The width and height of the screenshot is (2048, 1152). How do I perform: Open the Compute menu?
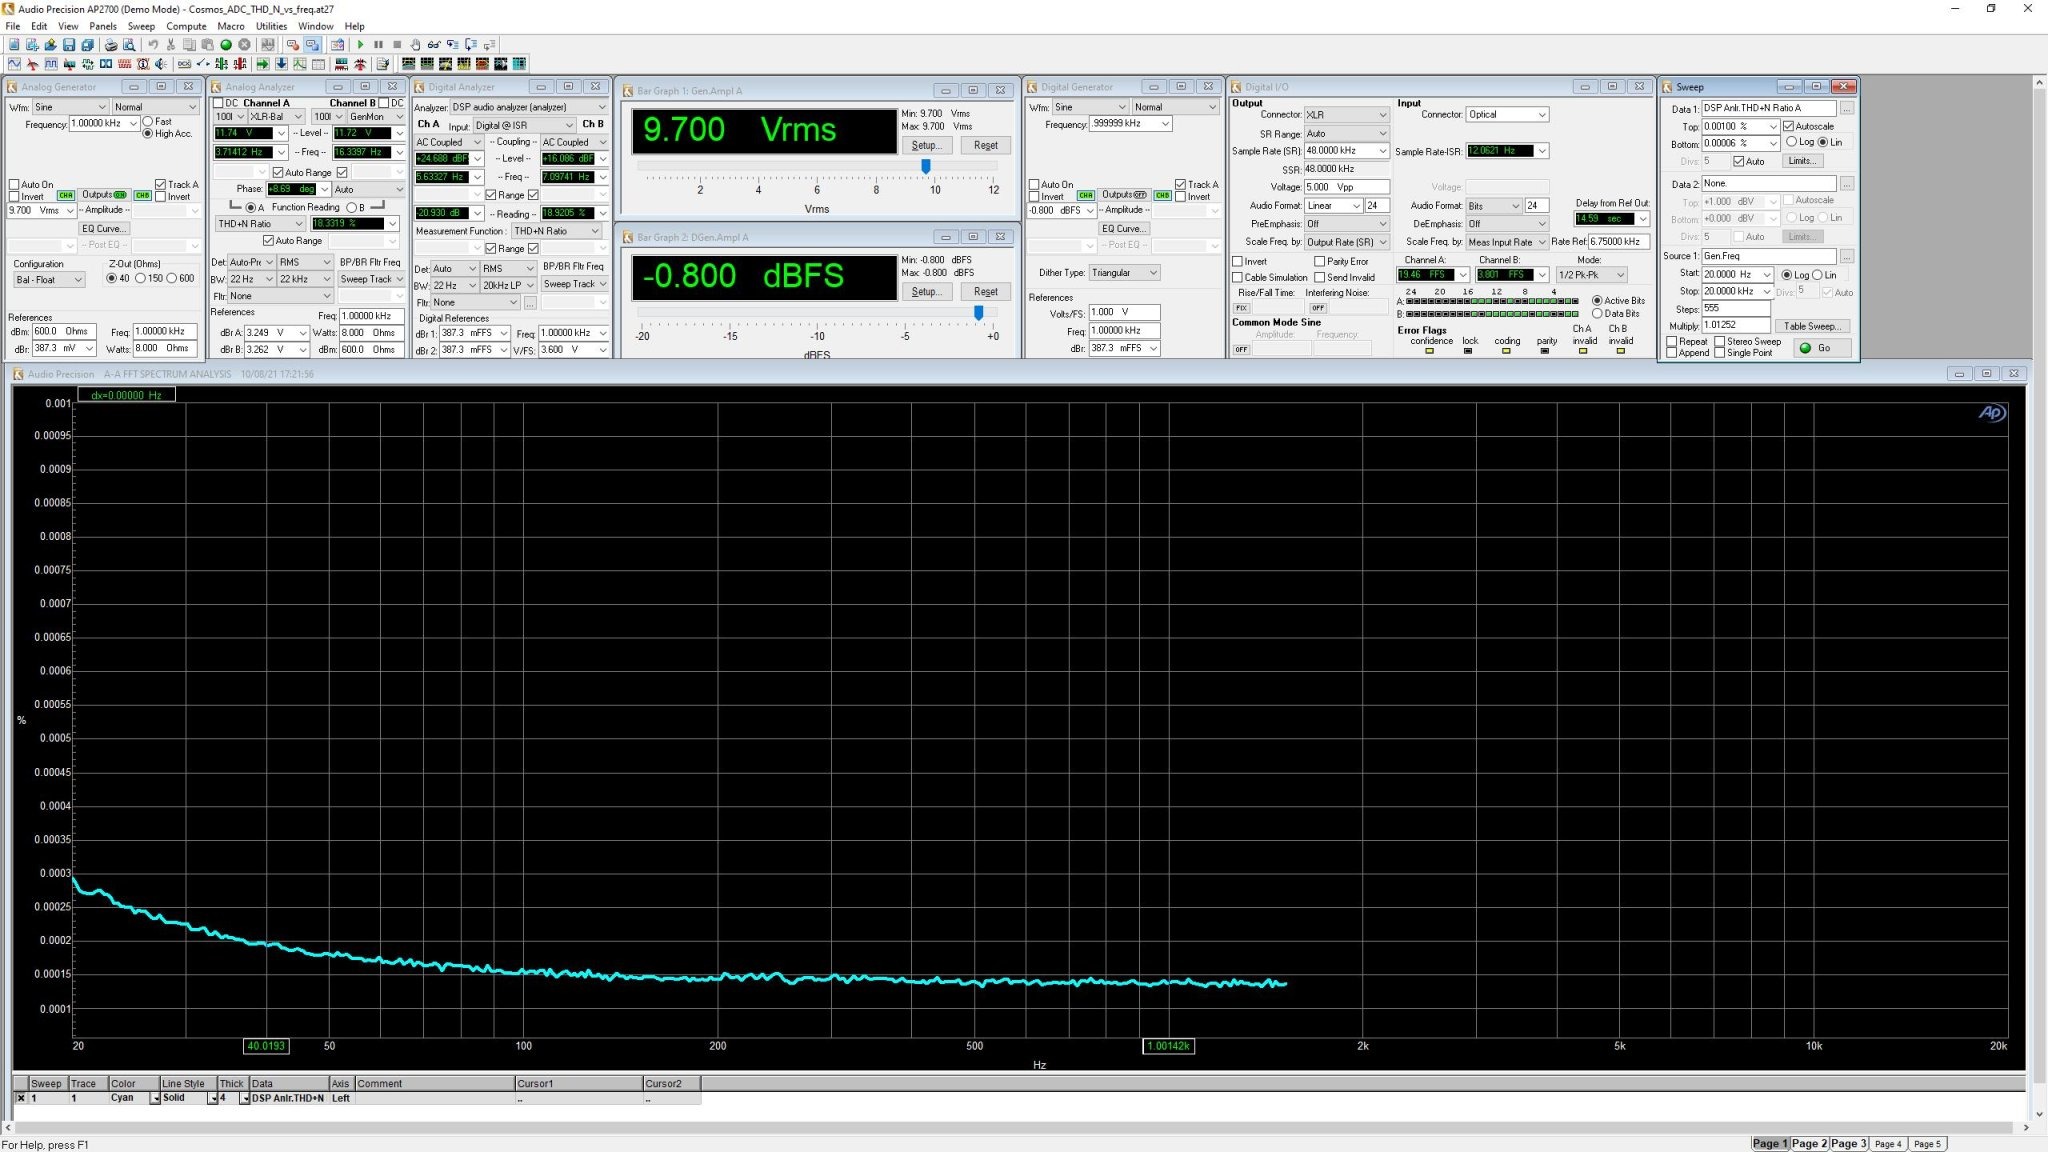tap(186, 26)
